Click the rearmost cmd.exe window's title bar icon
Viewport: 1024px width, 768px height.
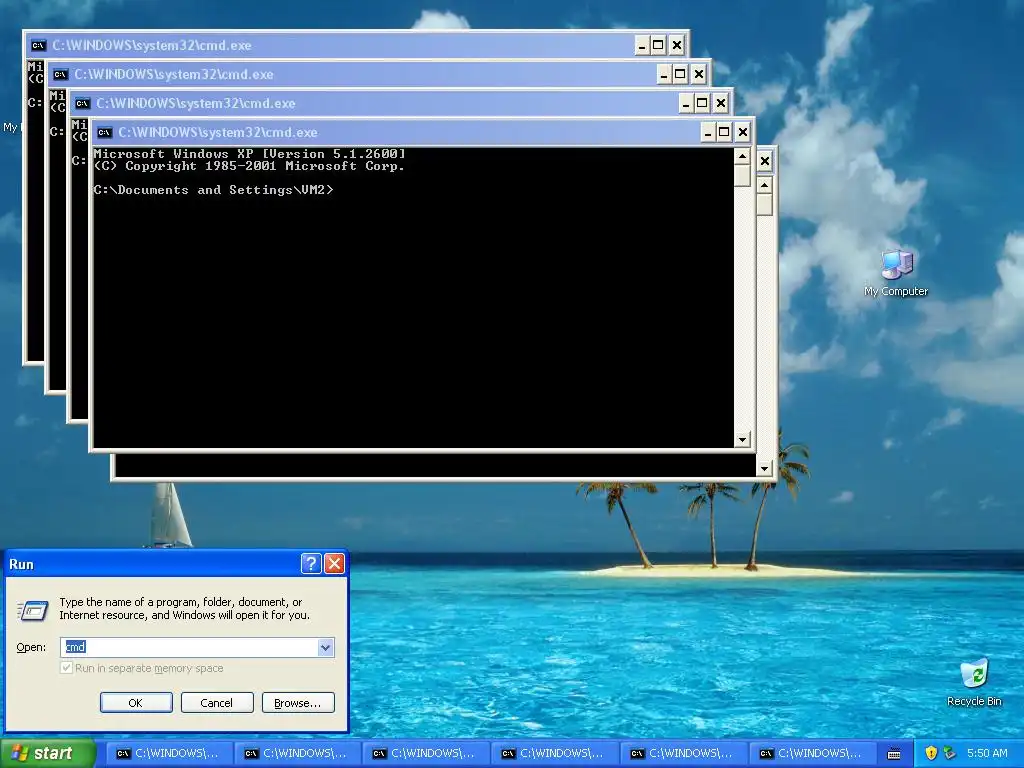(39, 45)
